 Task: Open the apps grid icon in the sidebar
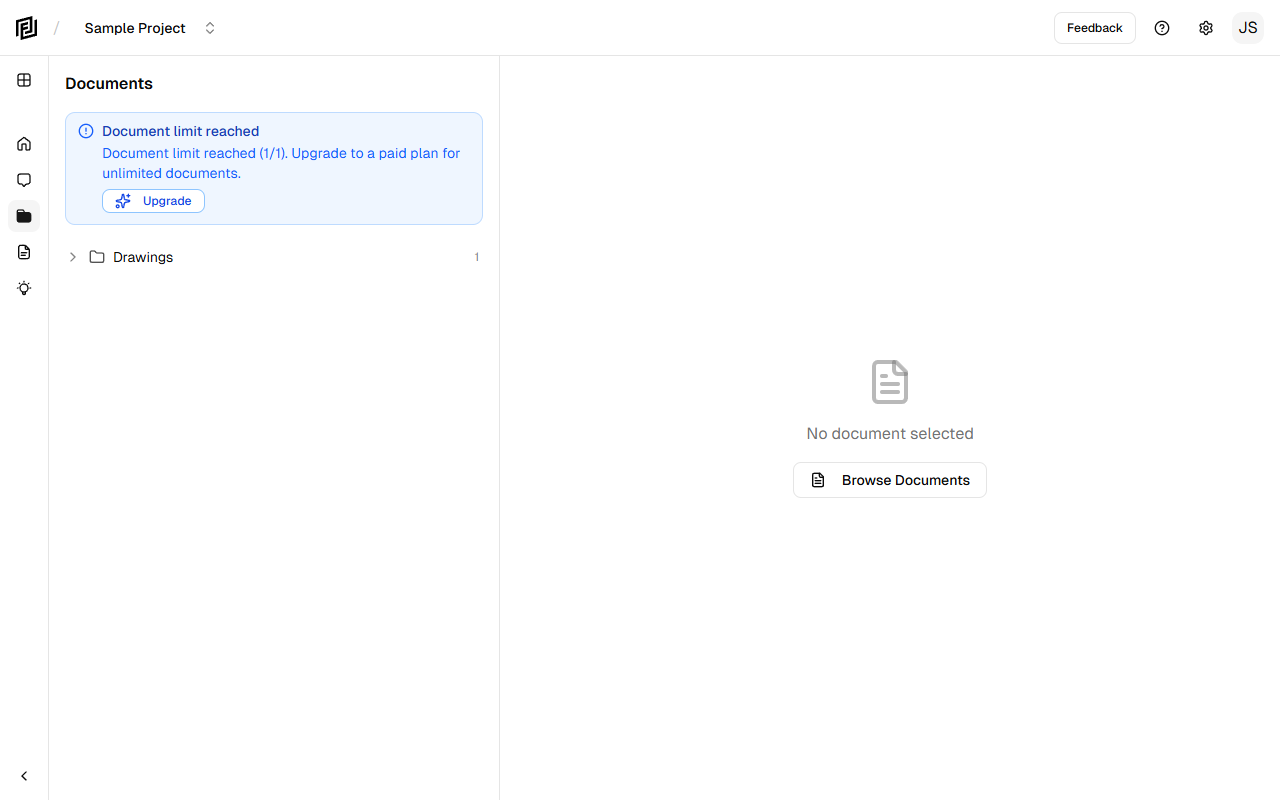(x=24, y=80)
